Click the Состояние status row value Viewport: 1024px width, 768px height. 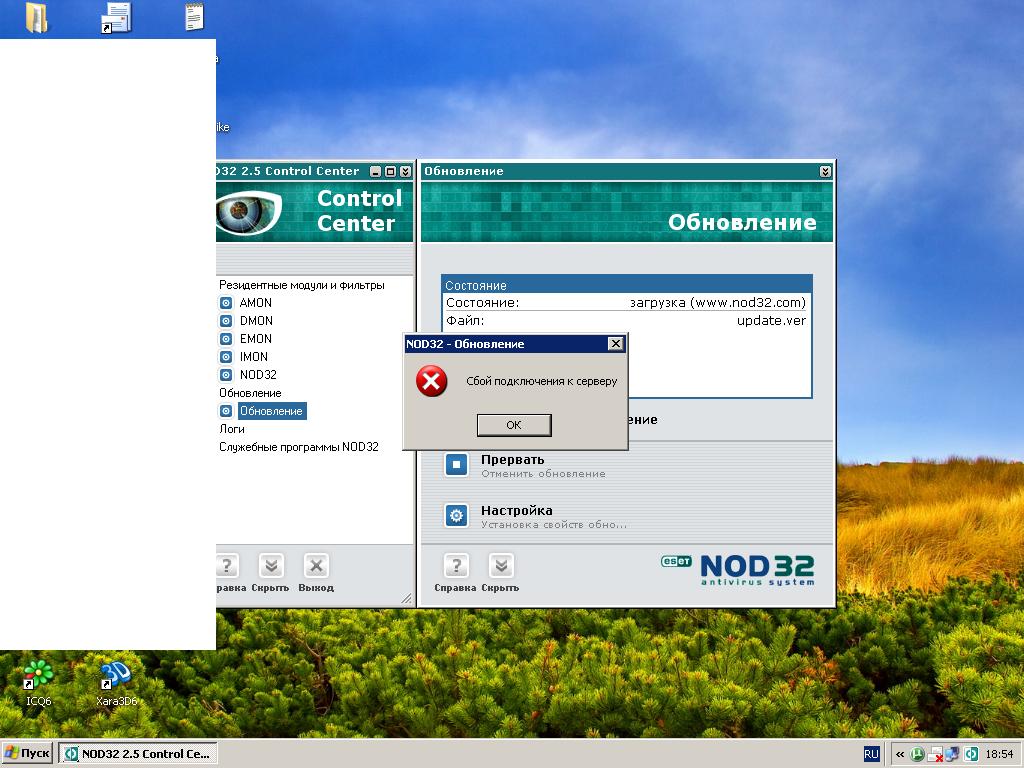tap(718, 302)
